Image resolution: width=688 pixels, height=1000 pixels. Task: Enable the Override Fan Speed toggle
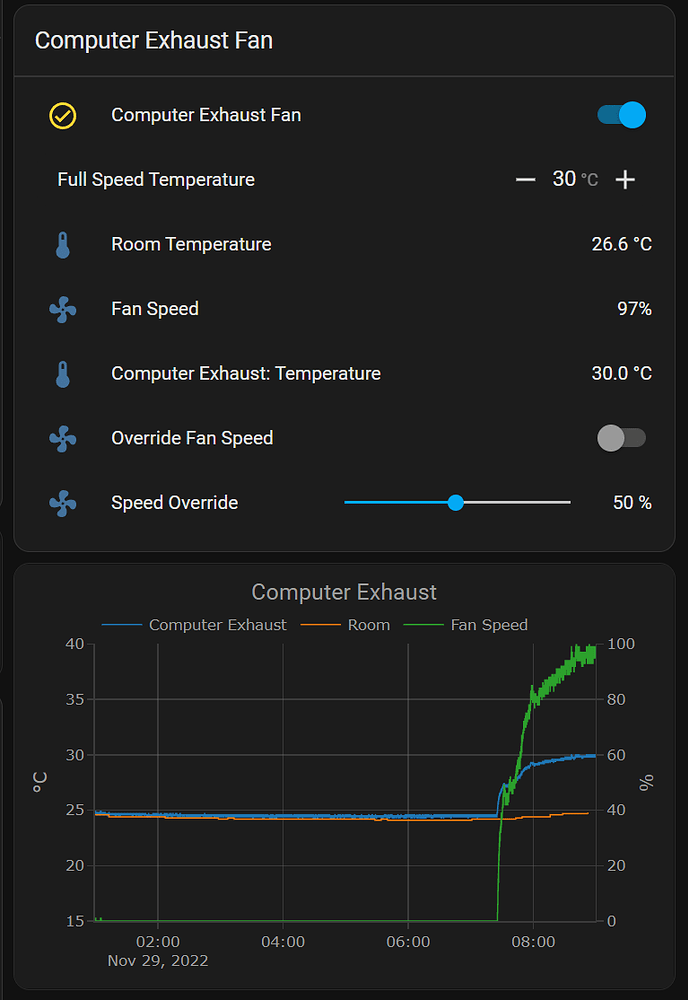(621, 438)
